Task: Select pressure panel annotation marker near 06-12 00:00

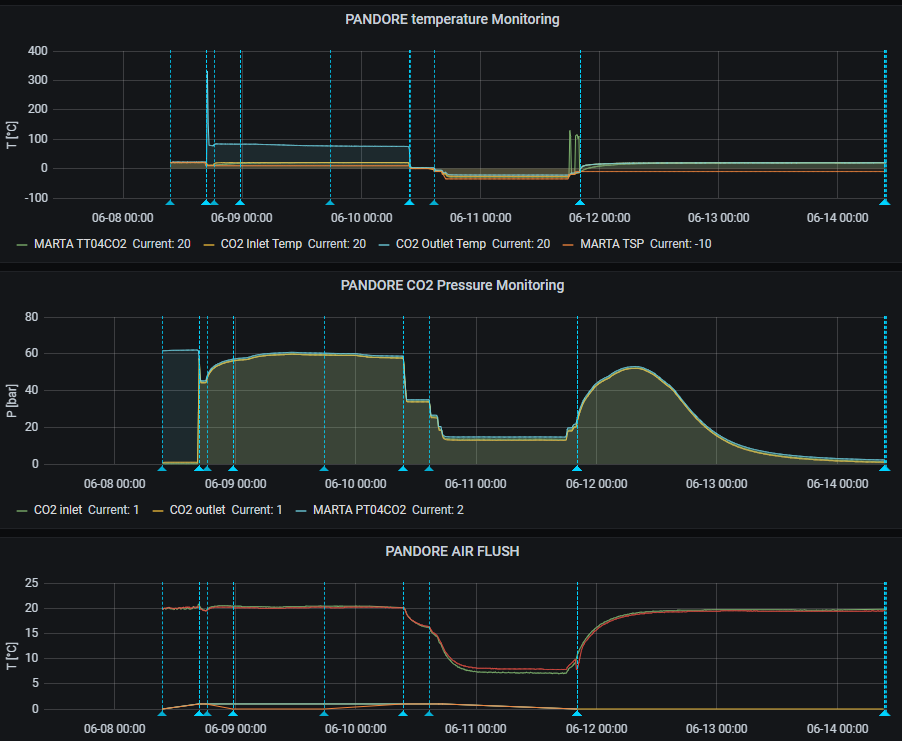Action: [577, 467]
